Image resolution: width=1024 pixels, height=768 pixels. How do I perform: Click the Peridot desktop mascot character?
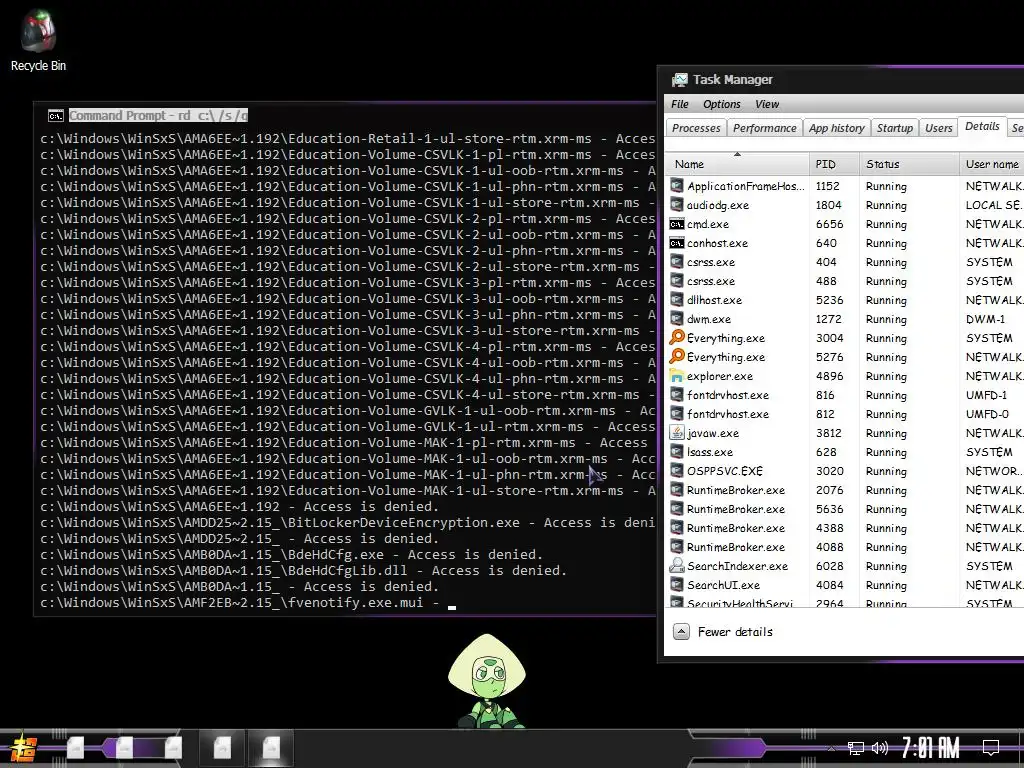(487, 680)
